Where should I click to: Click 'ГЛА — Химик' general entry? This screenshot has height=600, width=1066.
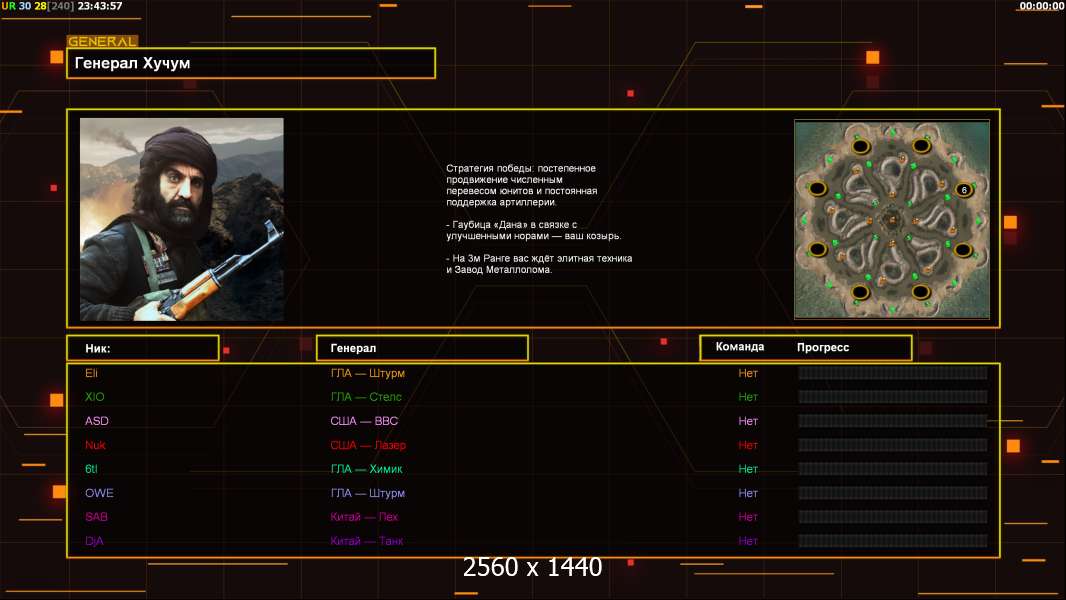pyautogui.click(x=367, y=469)
